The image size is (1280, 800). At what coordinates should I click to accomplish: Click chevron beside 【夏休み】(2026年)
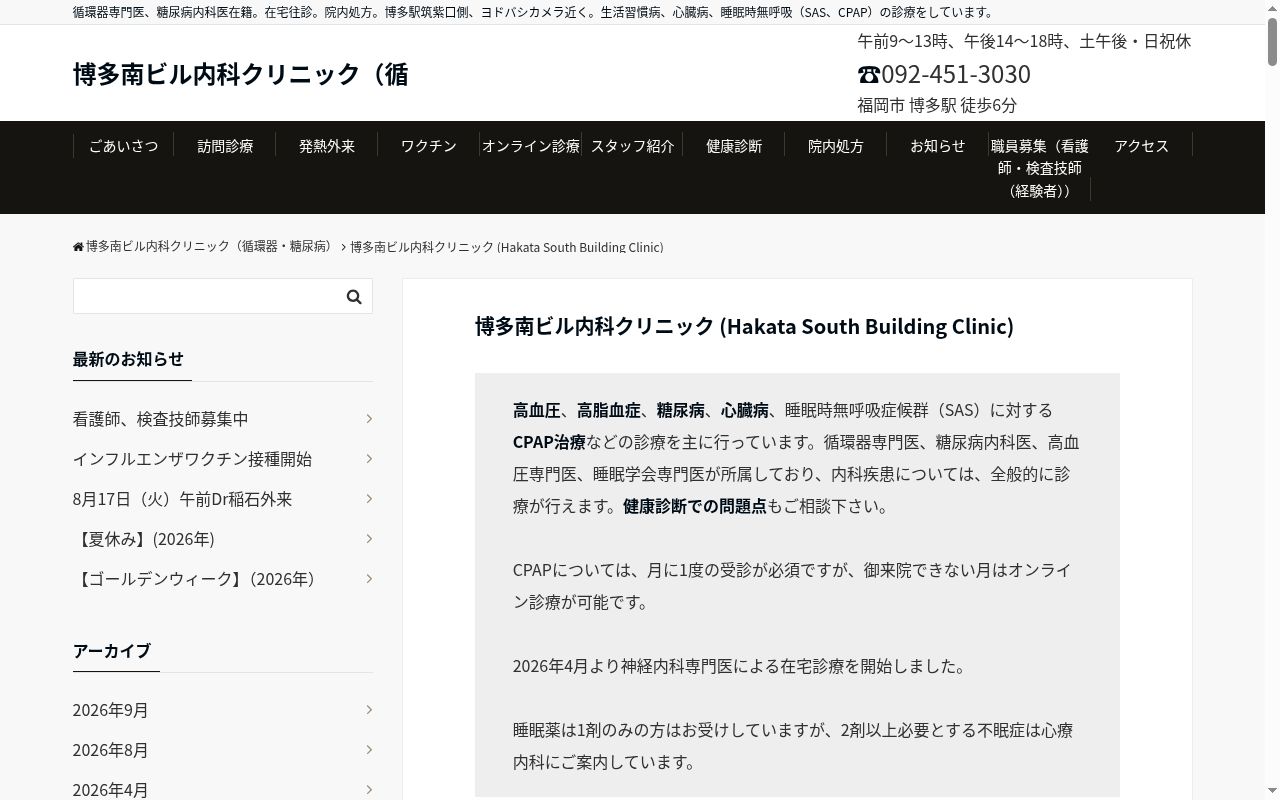pyautogui.click(x=369, y=538)
